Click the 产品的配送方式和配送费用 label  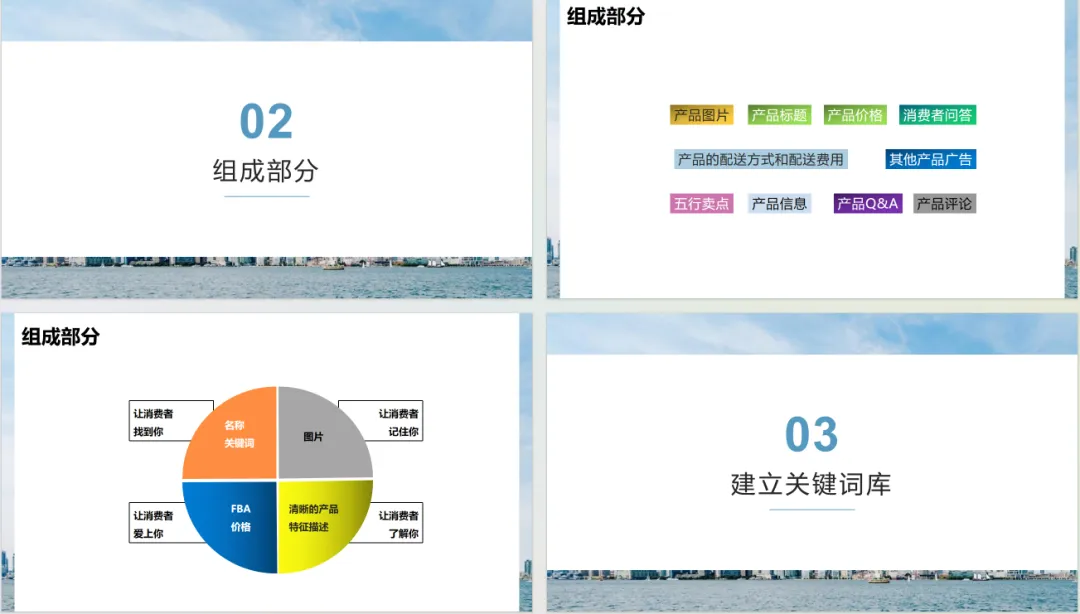[760, 159]
